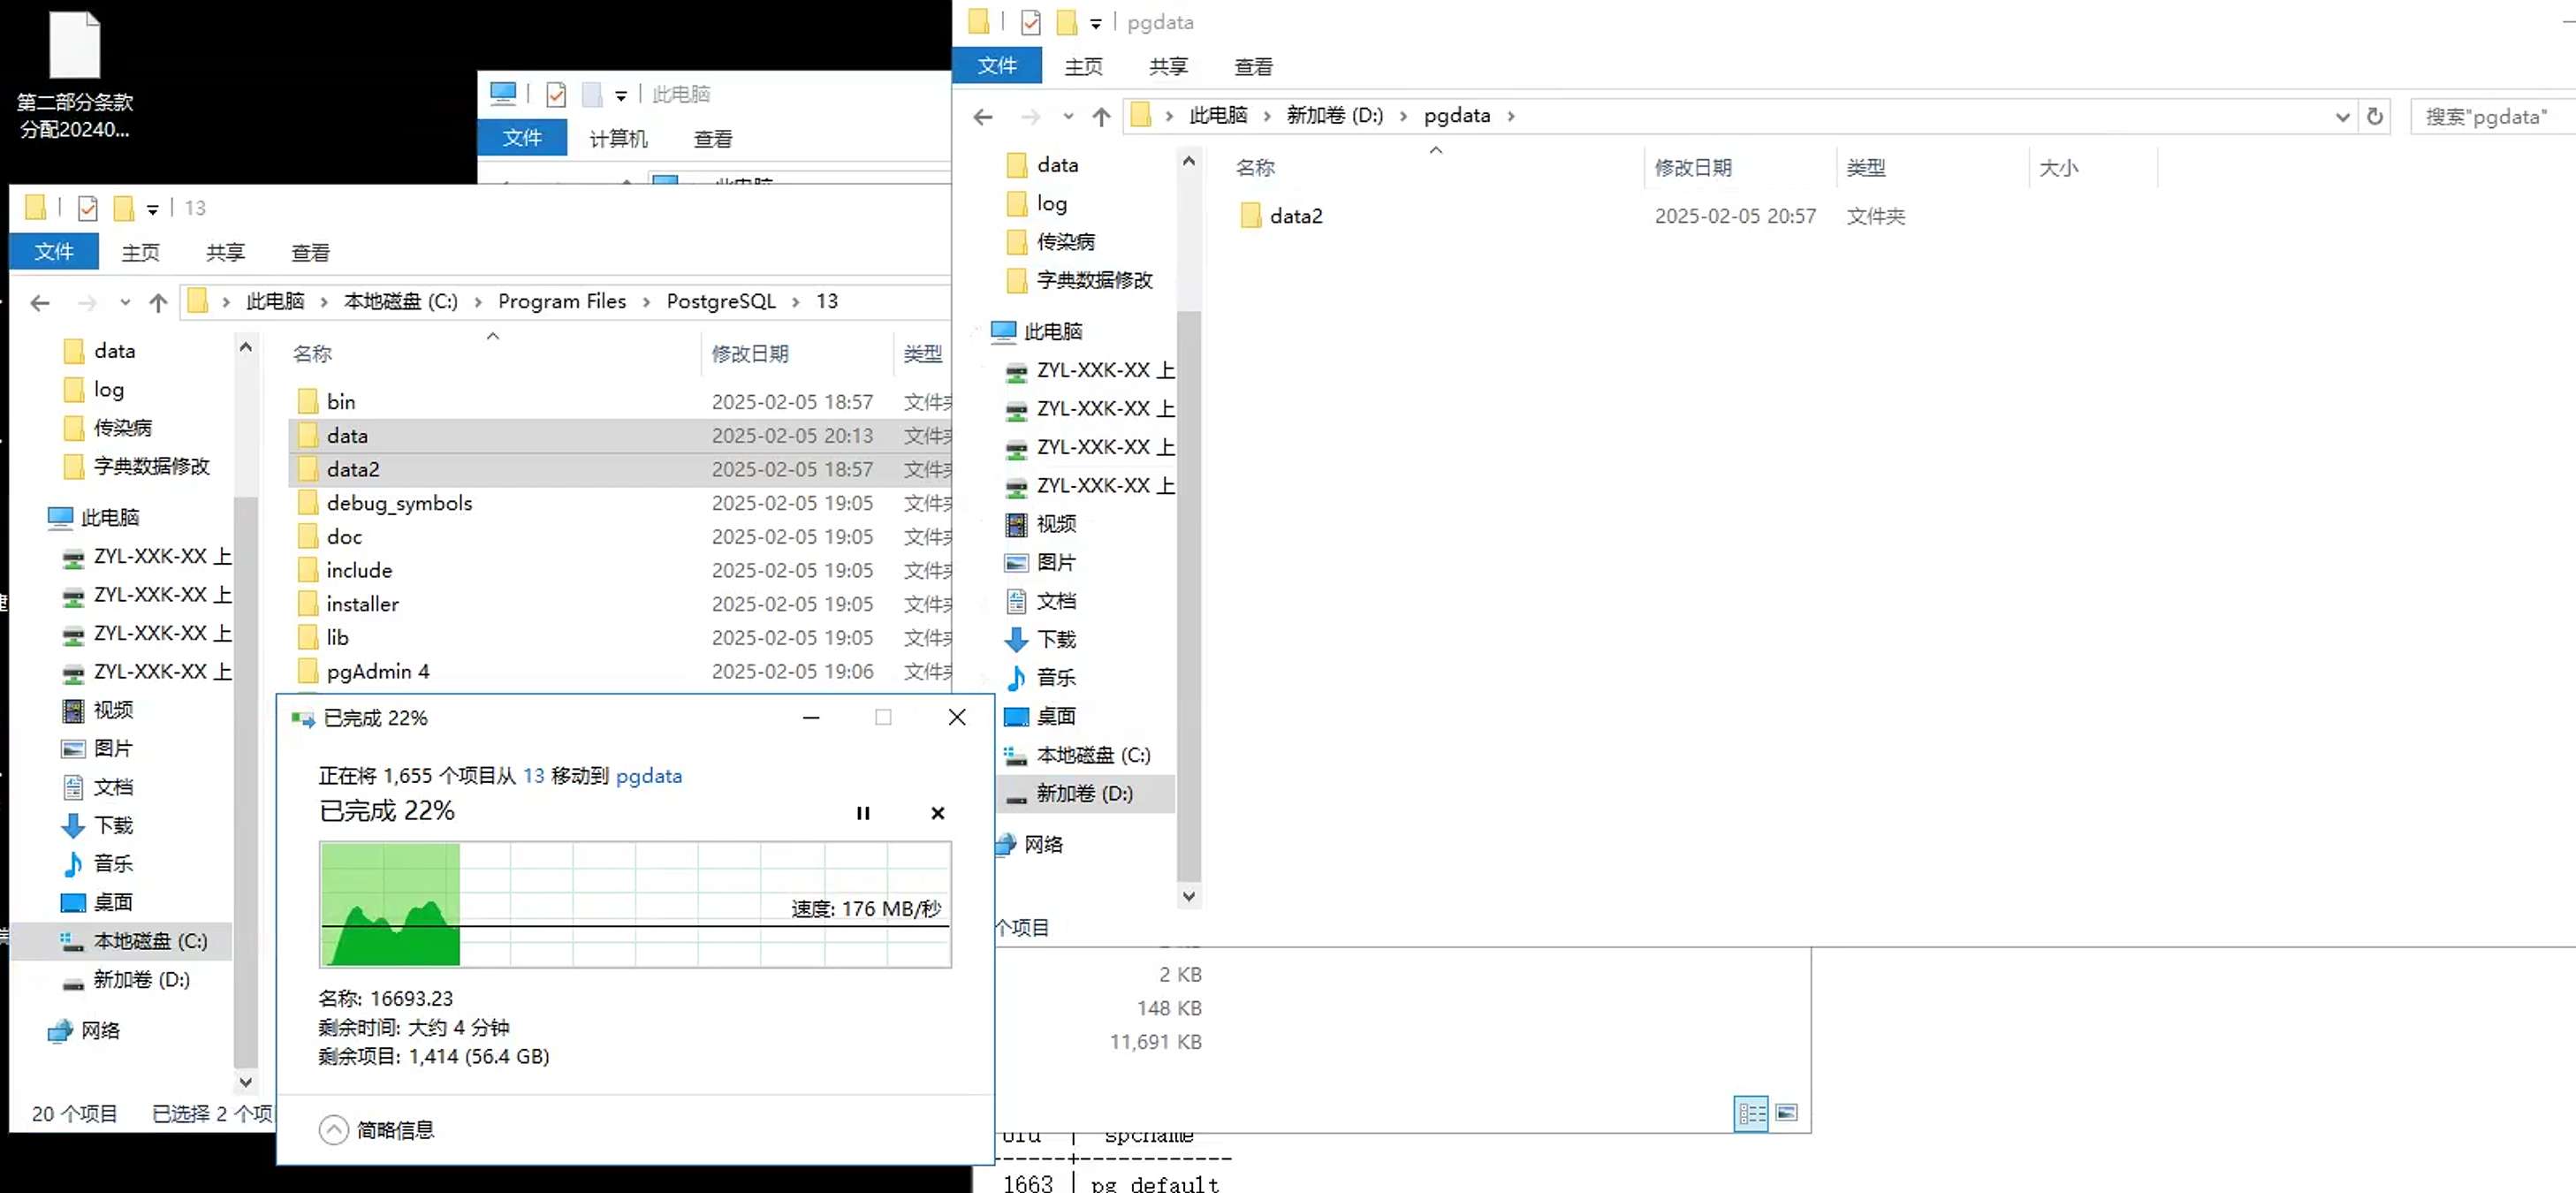Open the 共享 tab in 13 window
2576x1193 pixels.
point(225,253)
